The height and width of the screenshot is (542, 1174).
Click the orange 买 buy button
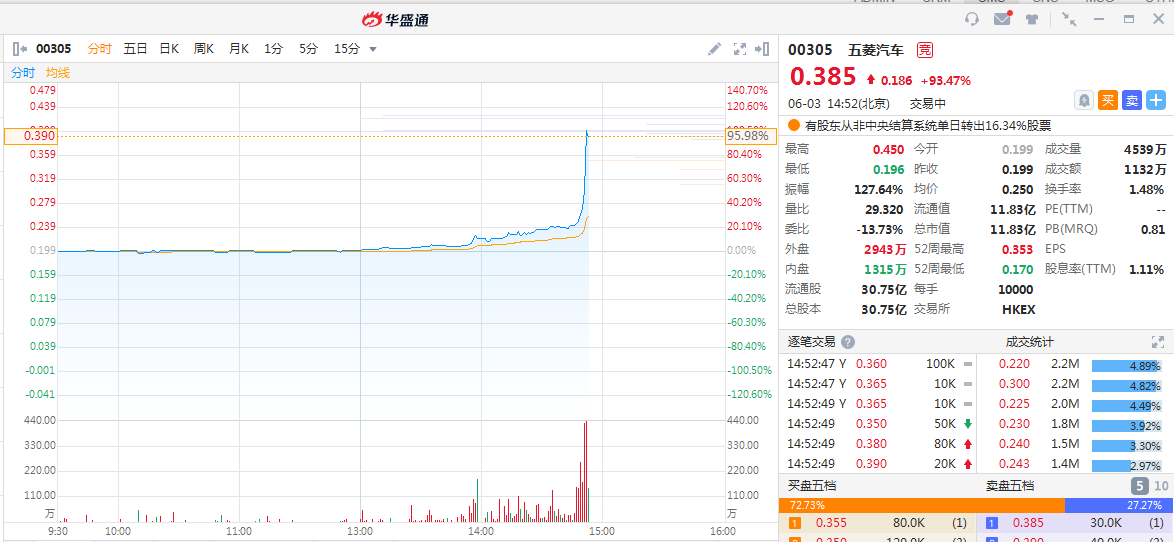1108,100
